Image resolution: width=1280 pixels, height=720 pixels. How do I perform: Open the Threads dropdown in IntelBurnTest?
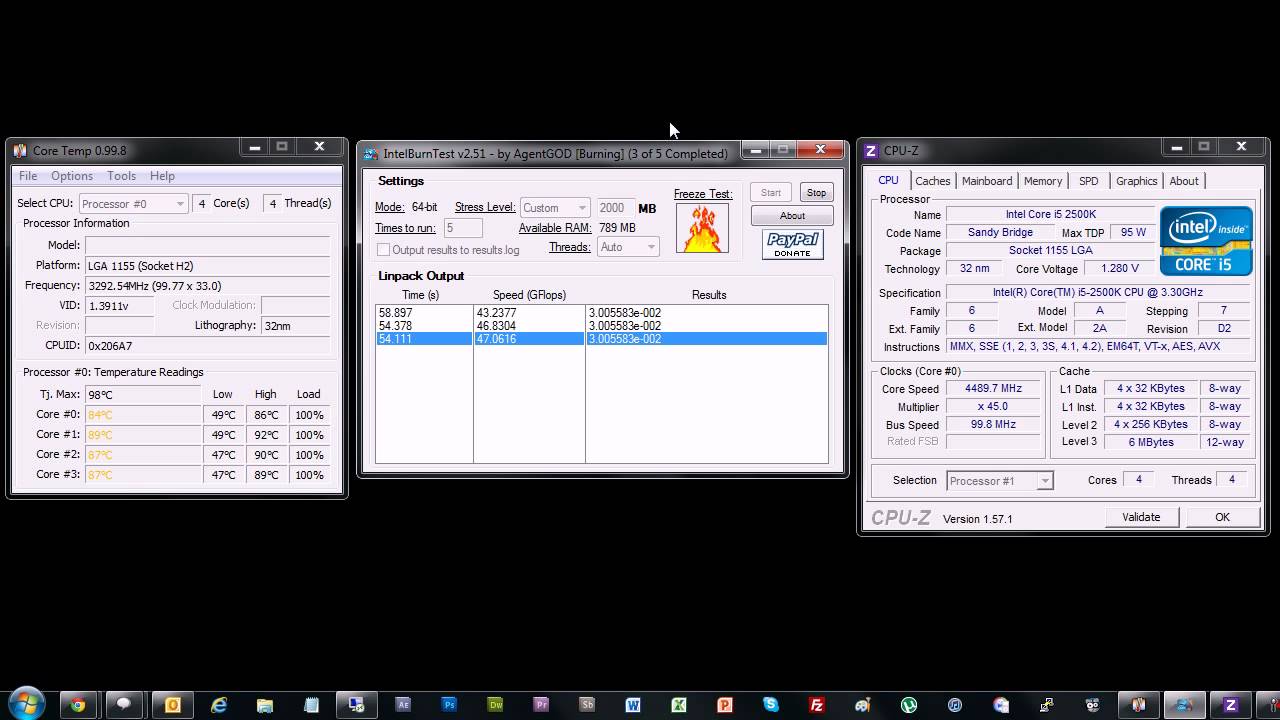pos(628,247)
